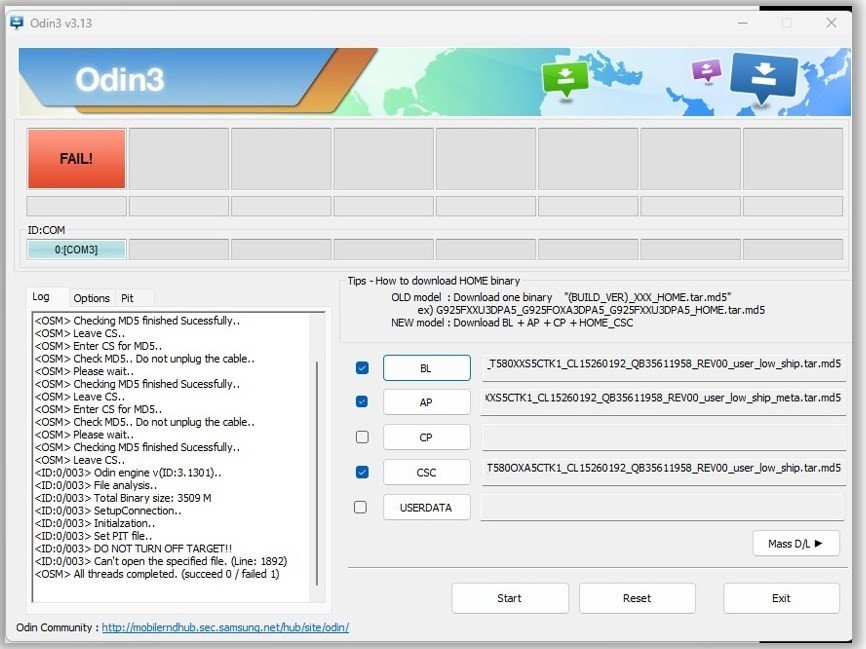866x649 pixels.
Task: Enable the USERDATA checkbox
Action: pos(362,507)
